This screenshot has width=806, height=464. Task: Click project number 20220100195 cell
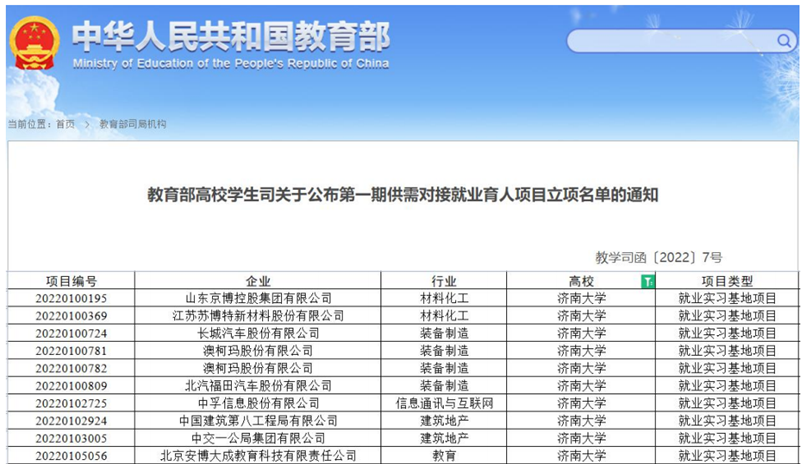(71, 299)
